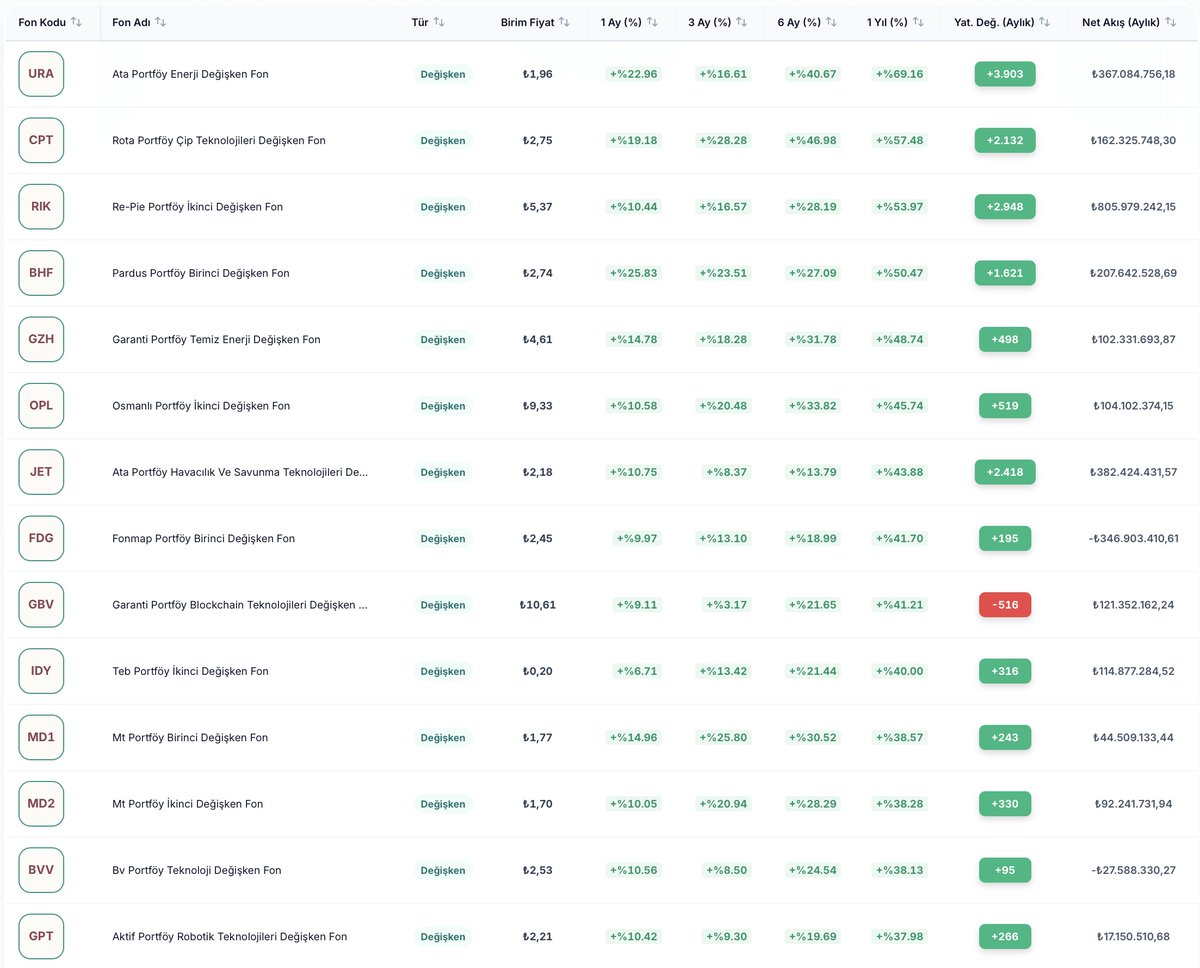Click the +2.132 investor change badge
This screenshot has width=1200, height=968.
click(x=1005, y=140)
